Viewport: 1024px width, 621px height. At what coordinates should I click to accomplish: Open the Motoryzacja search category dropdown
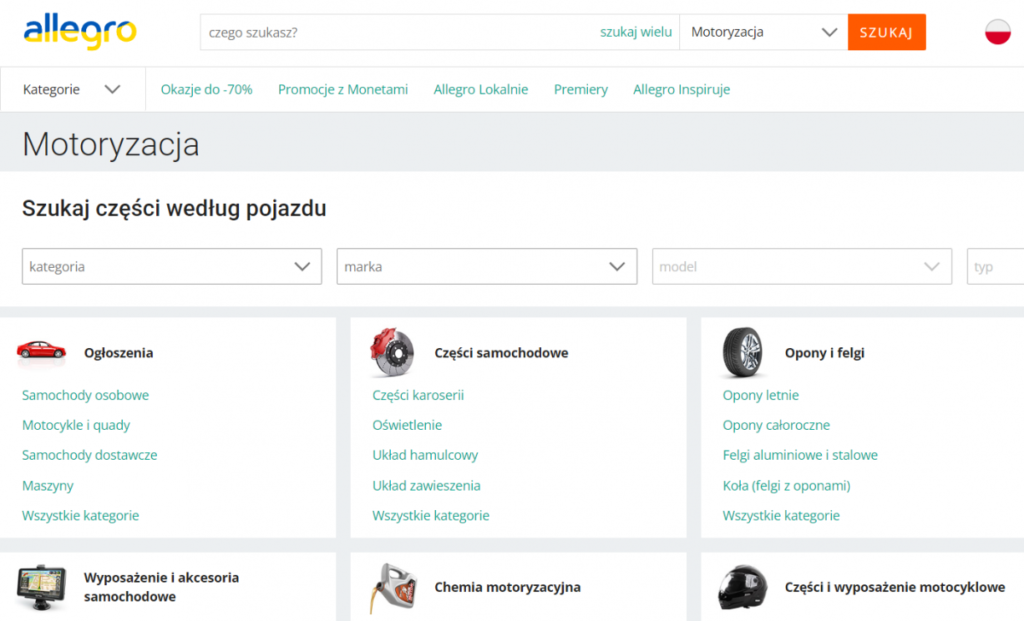(763, 32)
